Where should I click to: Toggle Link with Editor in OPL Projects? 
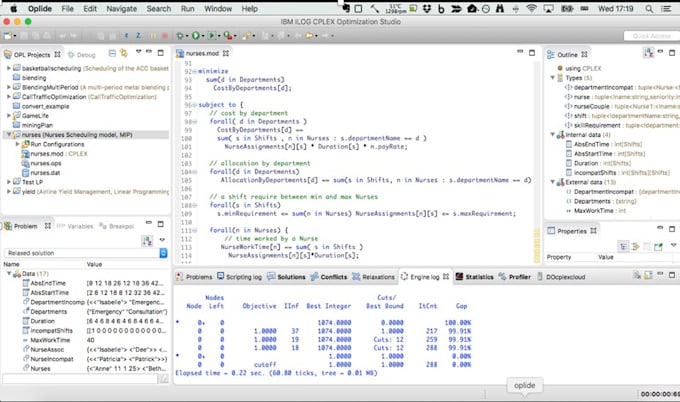(124, 53)
